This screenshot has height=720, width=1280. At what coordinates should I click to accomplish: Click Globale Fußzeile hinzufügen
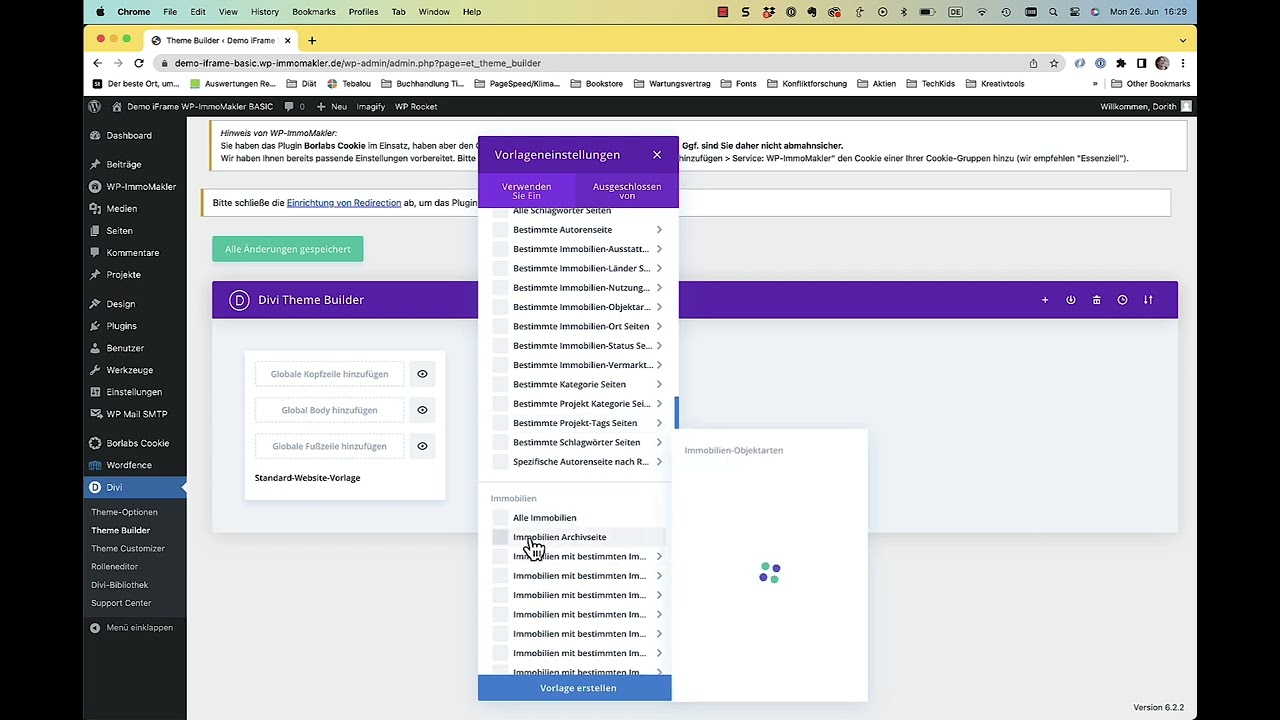pos(329,446)
